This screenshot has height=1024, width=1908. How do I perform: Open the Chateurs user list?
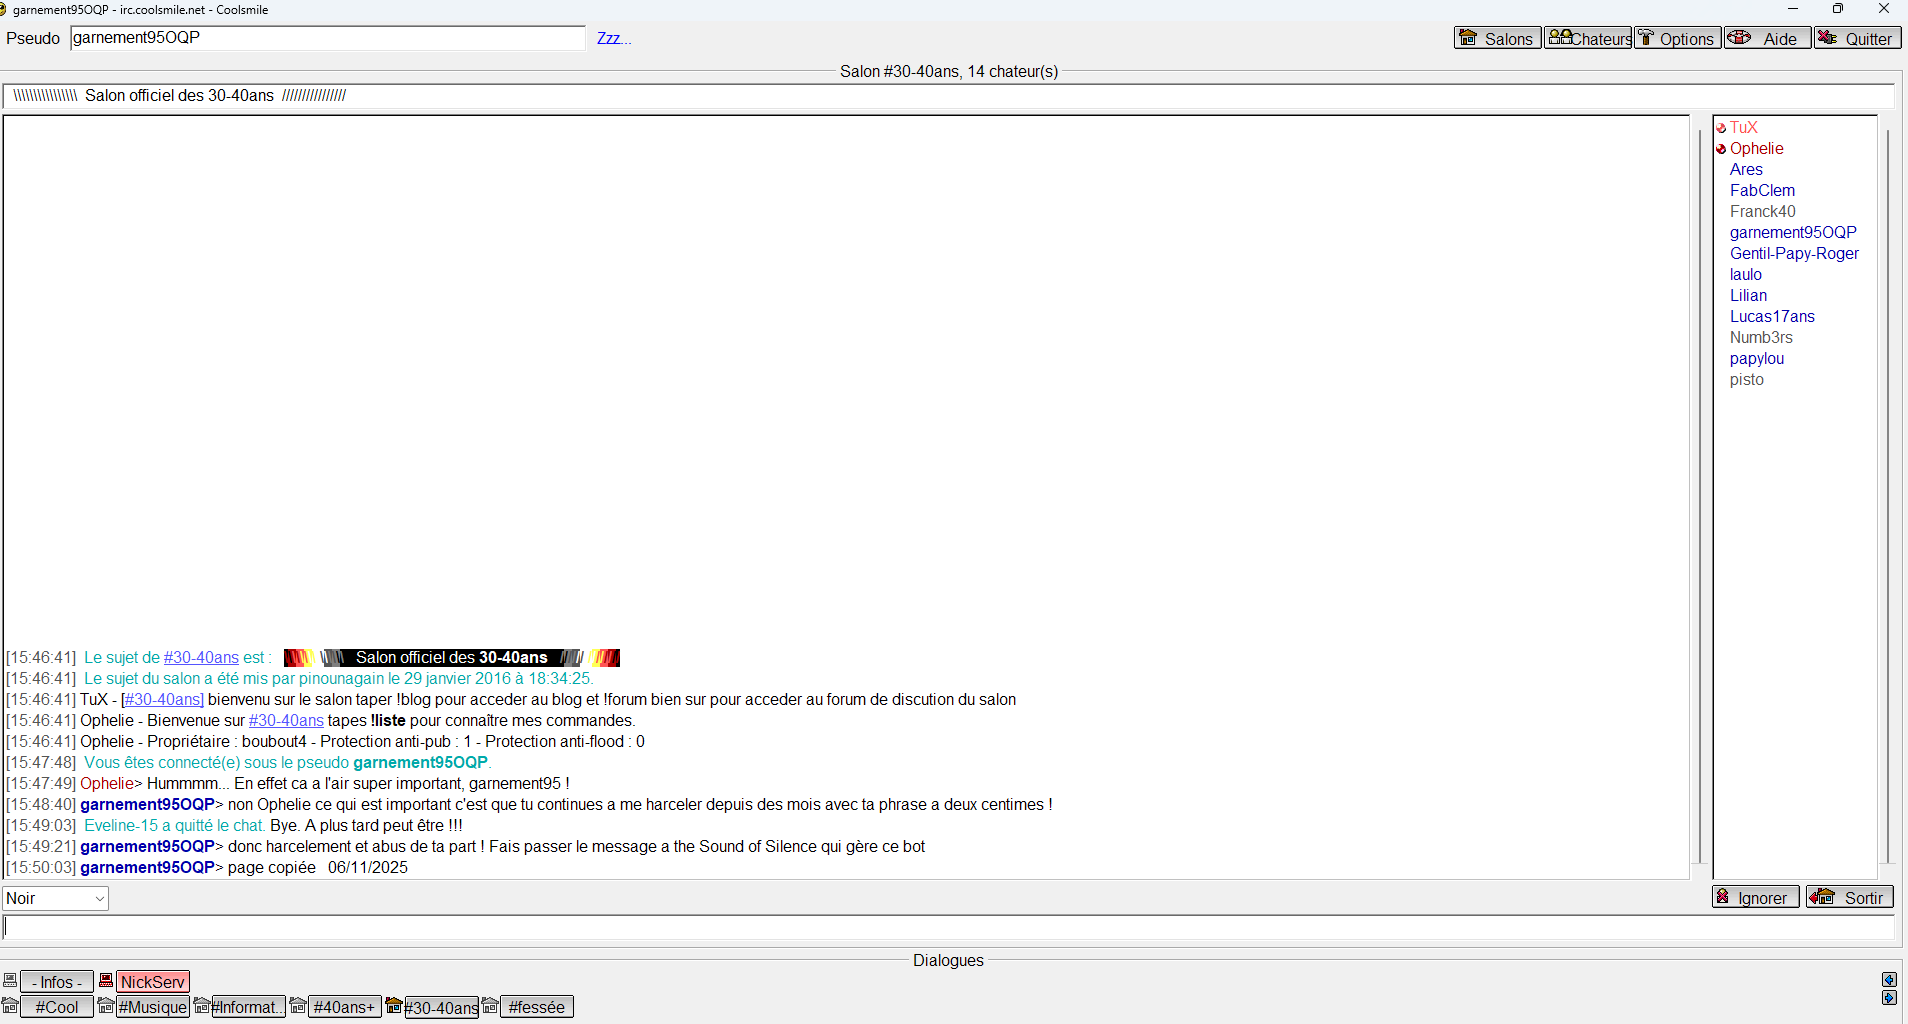point(1588,38)
